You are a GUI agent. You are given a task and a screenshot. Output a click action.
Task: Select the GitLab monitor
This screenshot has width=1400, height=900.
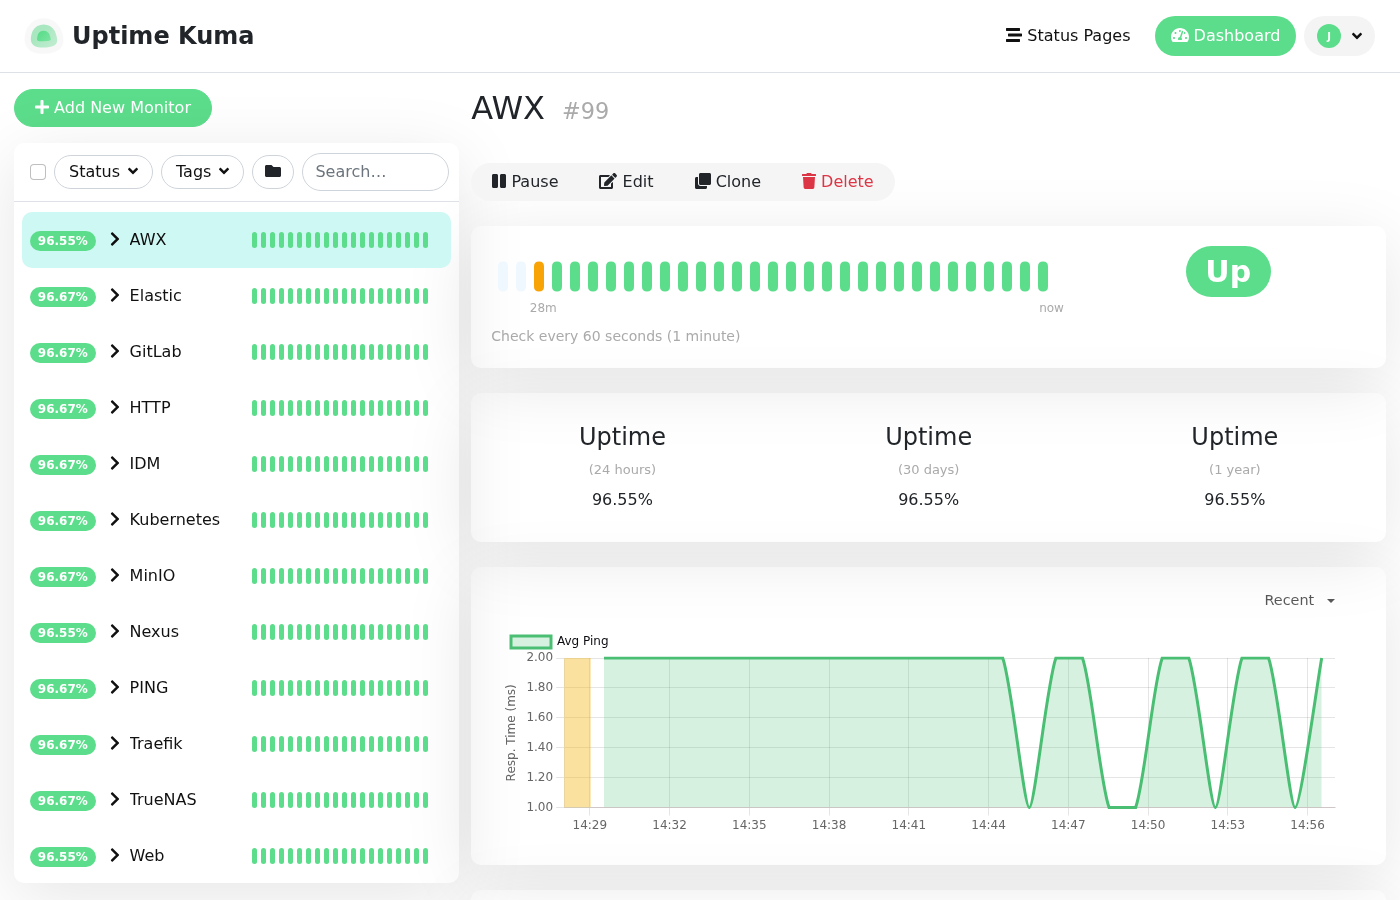(x=236, y=352)
